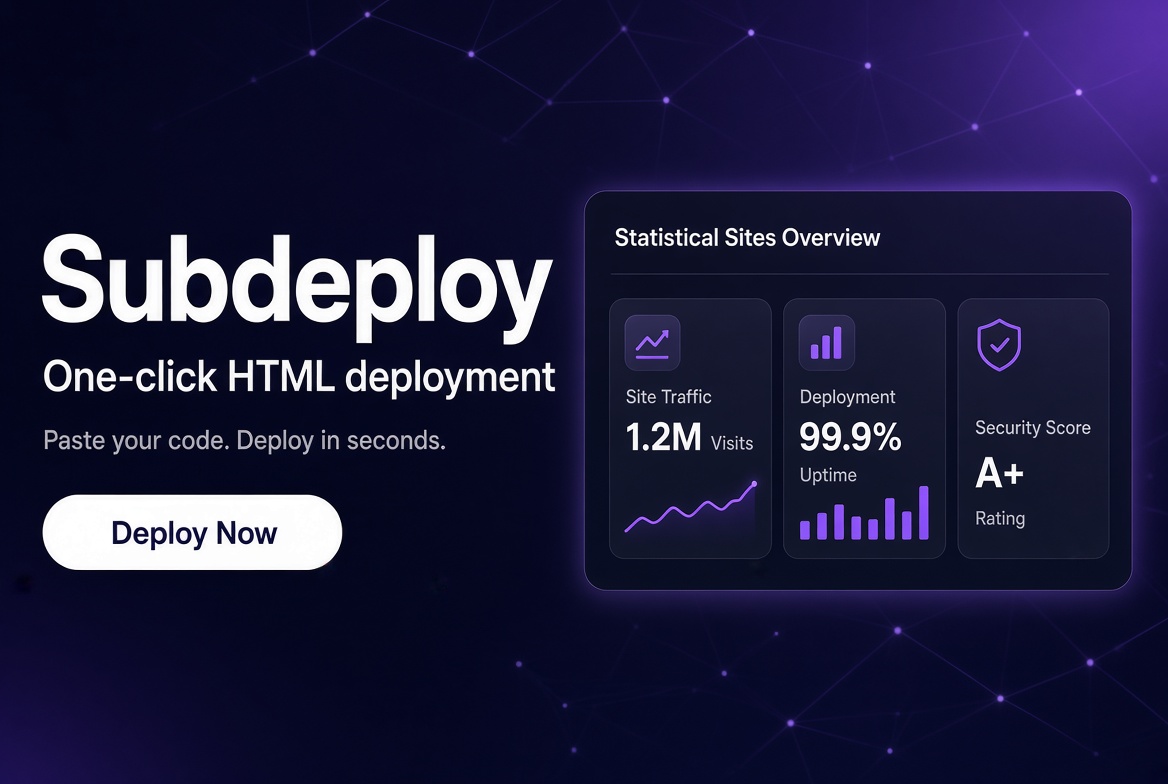The width and height of the screenshot is (1168, 784).
Task: Click the Deployment label
Action: [847, 397]
